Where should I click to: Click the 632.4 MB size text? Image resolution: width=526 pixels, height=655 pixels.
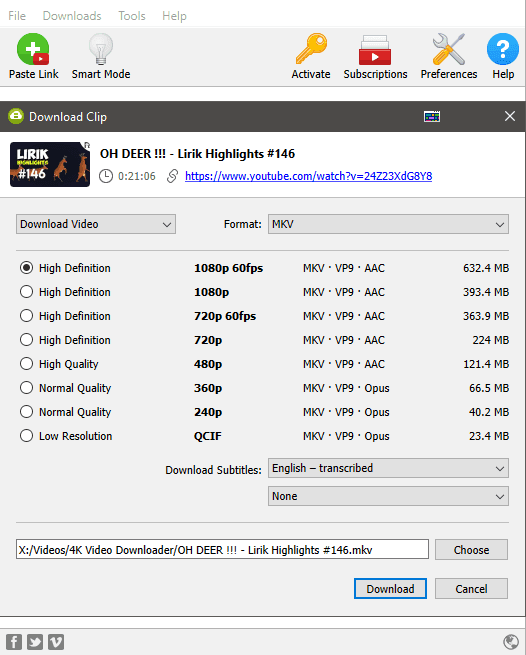486,268
